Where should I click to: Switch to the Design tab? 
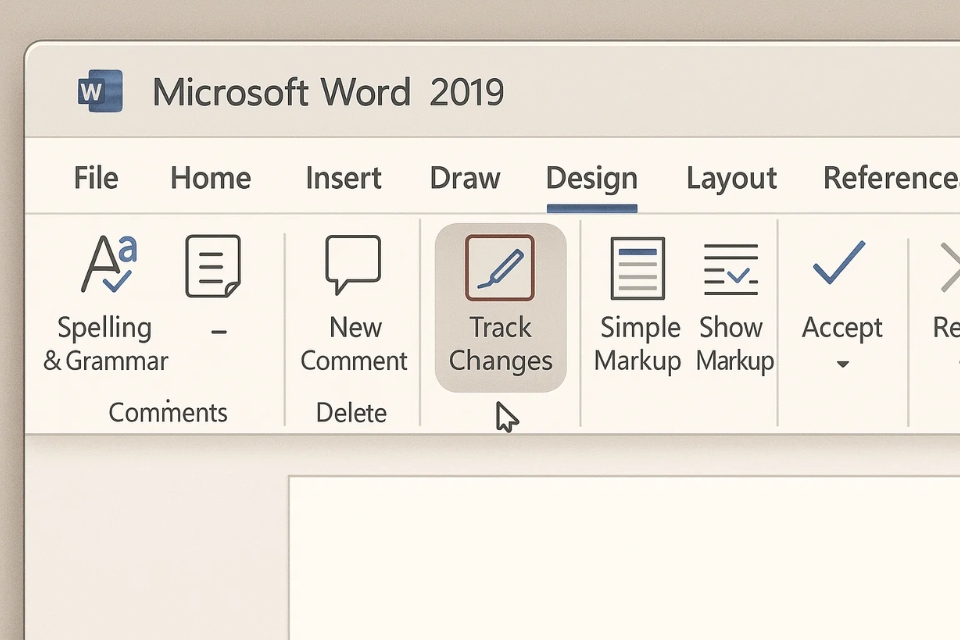(591, 178)
